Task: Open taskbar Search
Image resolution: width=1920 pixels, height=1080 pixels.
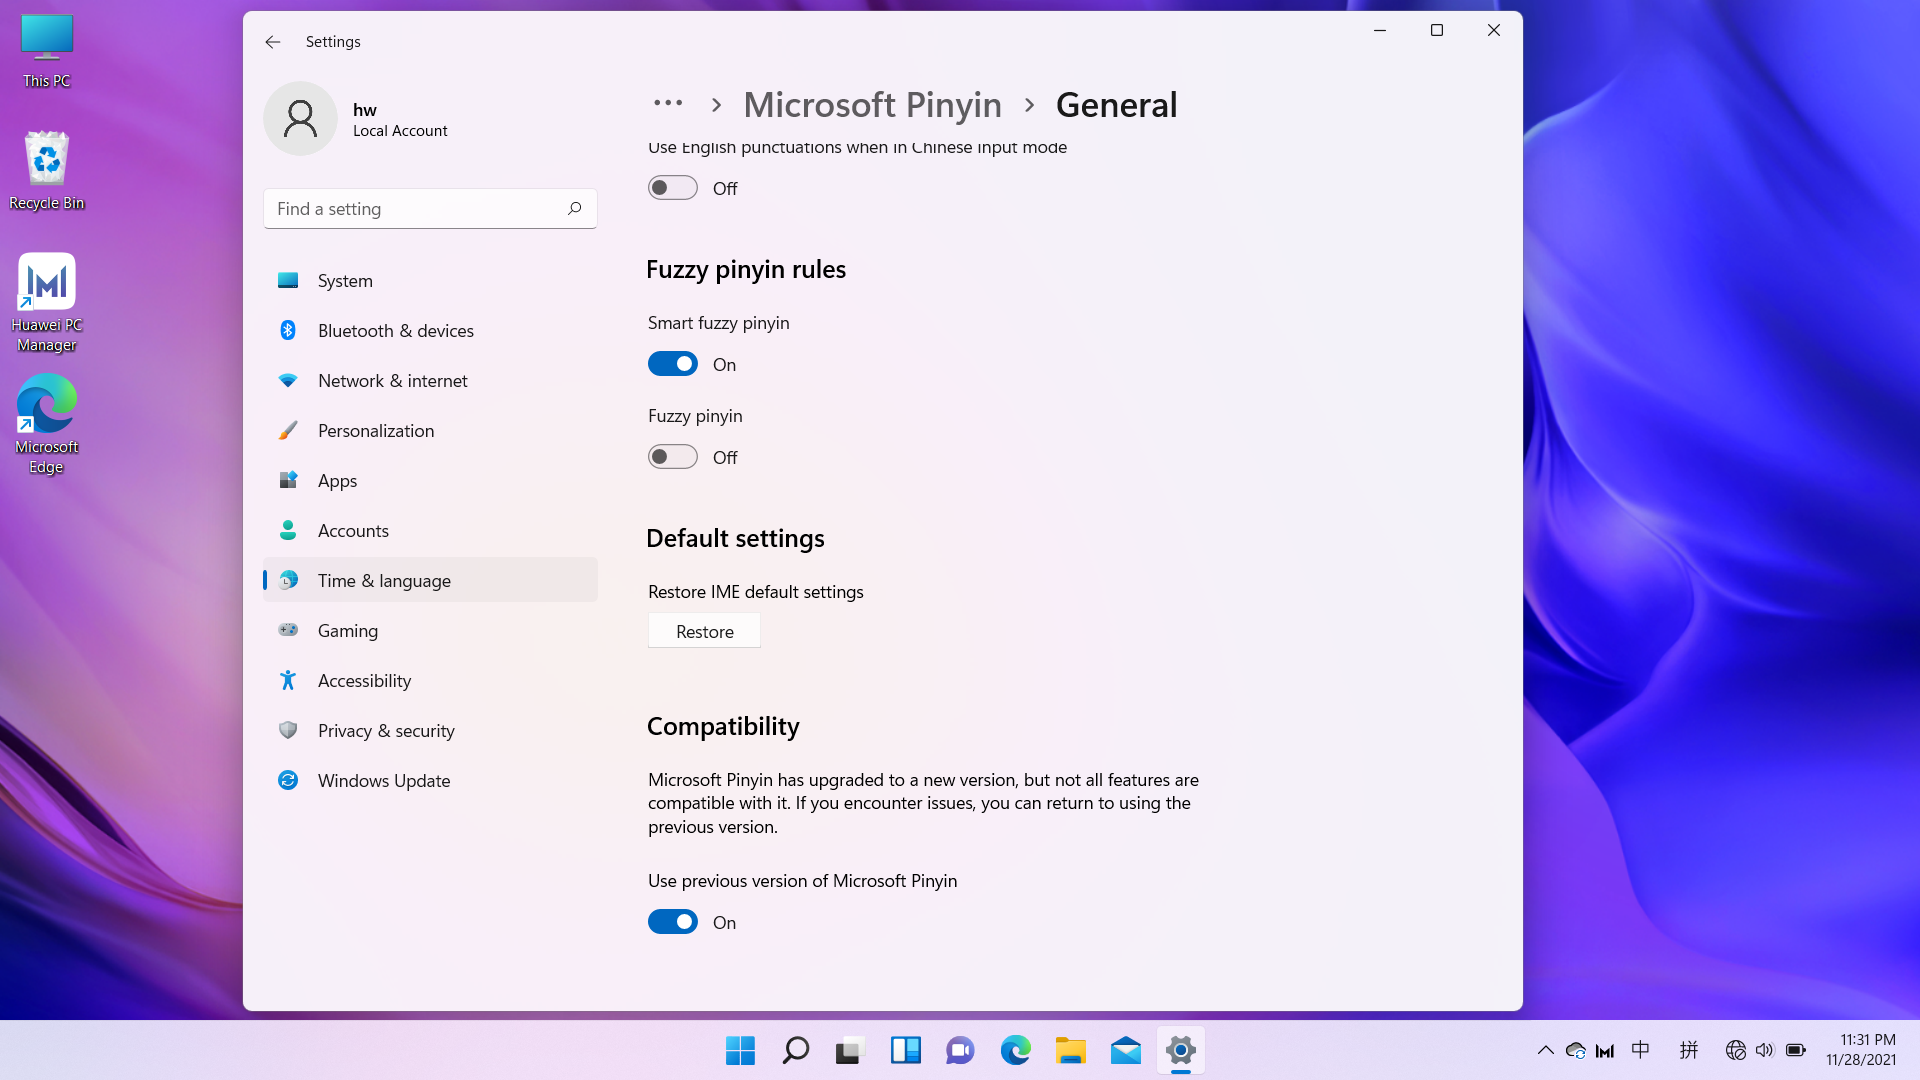Action: [x=795, y=1050]
